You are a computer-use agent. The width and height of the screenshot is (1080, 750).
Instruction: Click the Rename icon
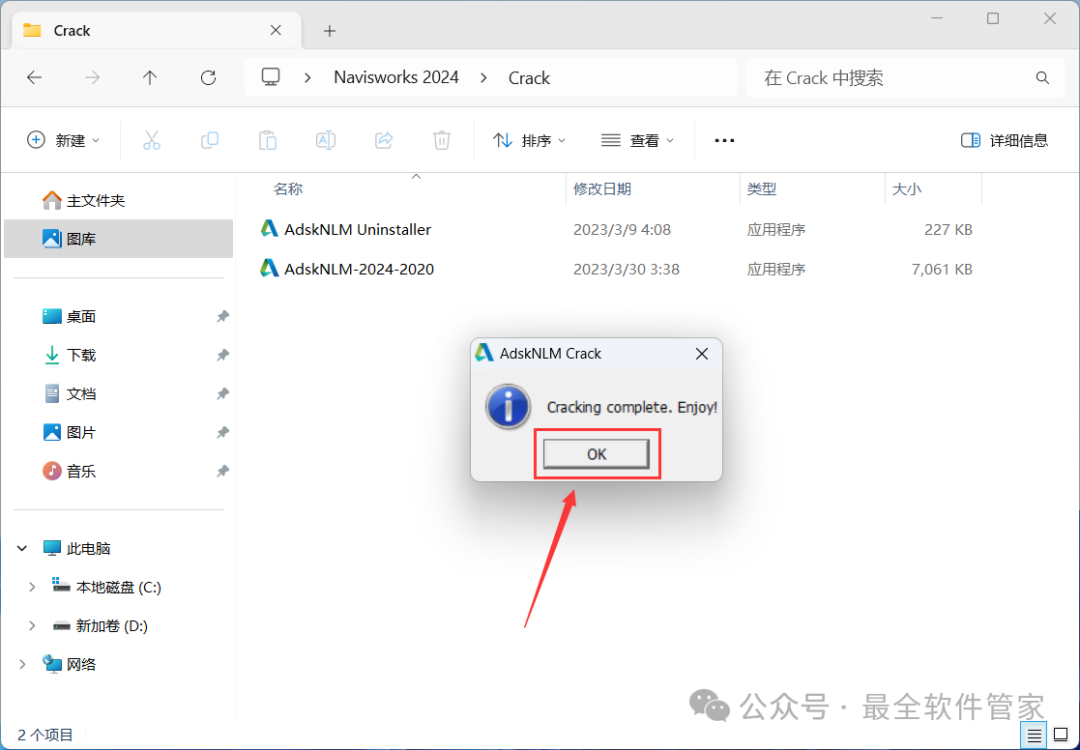pyautogui.click(x=325, y=140)
